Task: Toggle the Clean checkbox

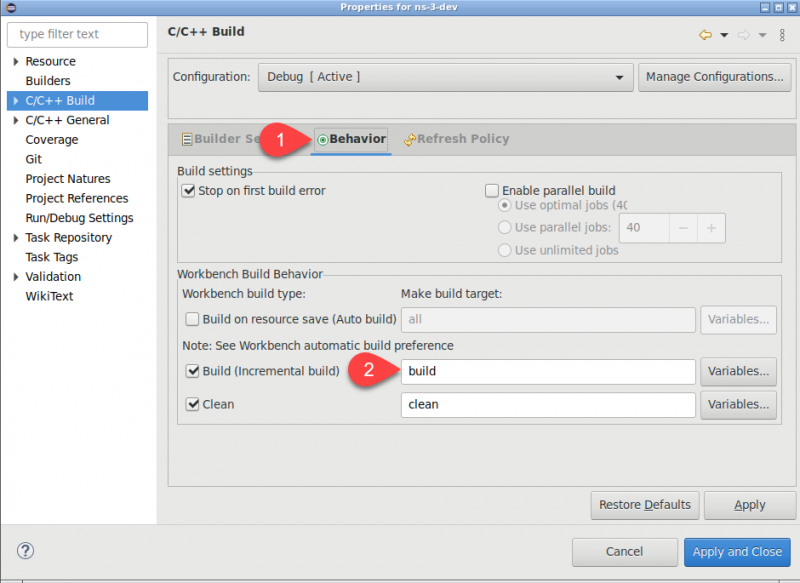Action: click(x=192, y=404)
